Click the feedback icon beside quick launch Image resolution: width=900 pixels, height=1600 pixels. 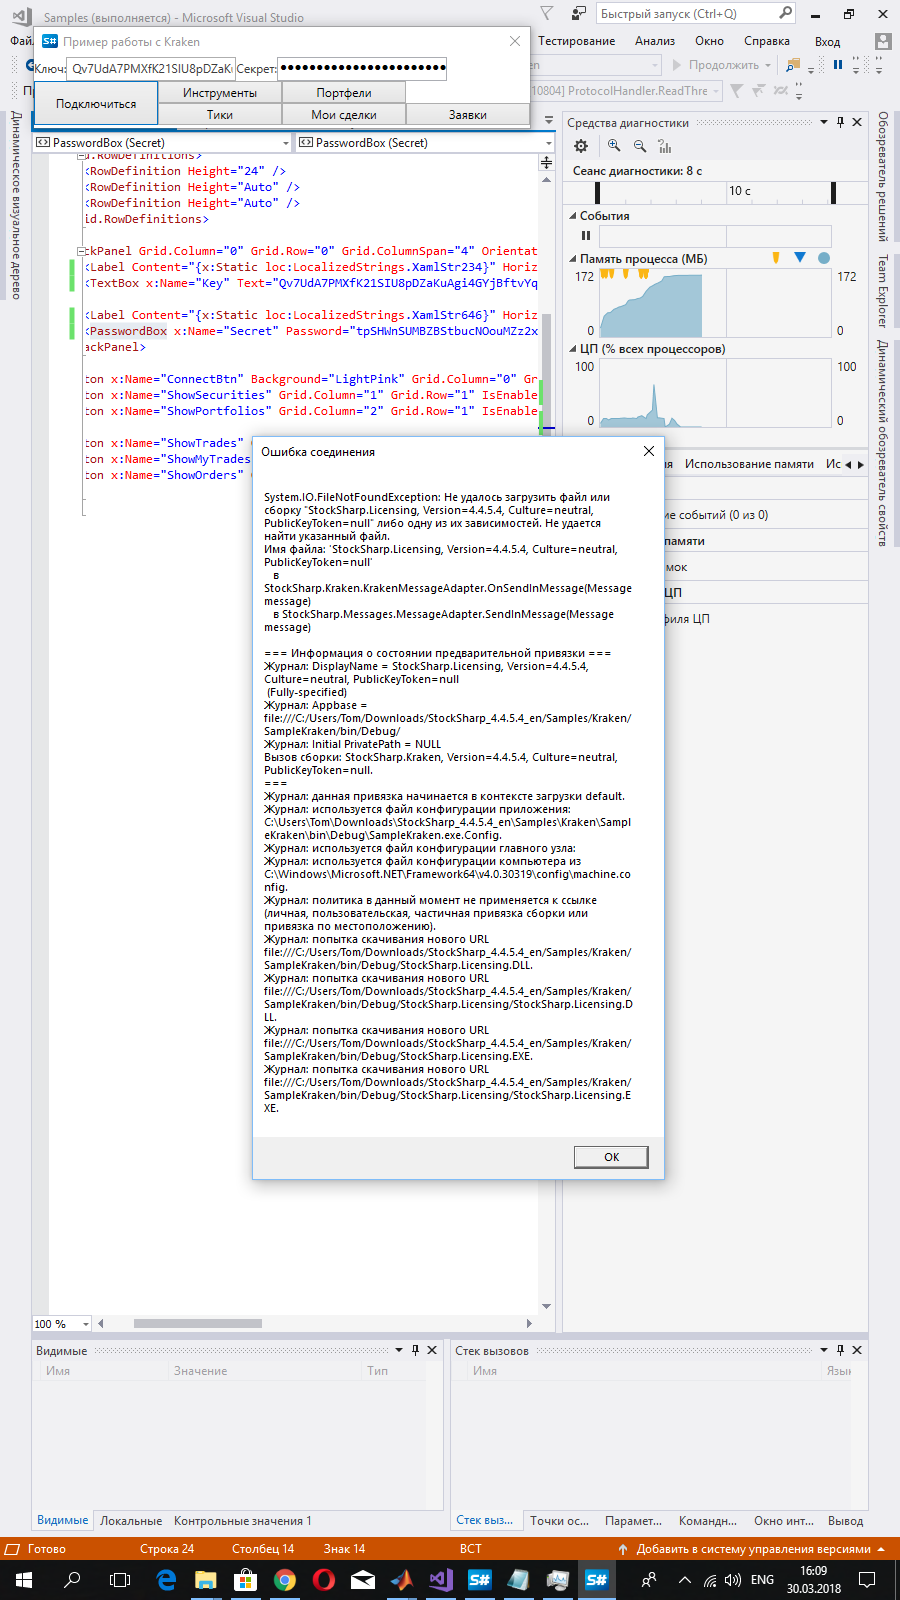579,14
